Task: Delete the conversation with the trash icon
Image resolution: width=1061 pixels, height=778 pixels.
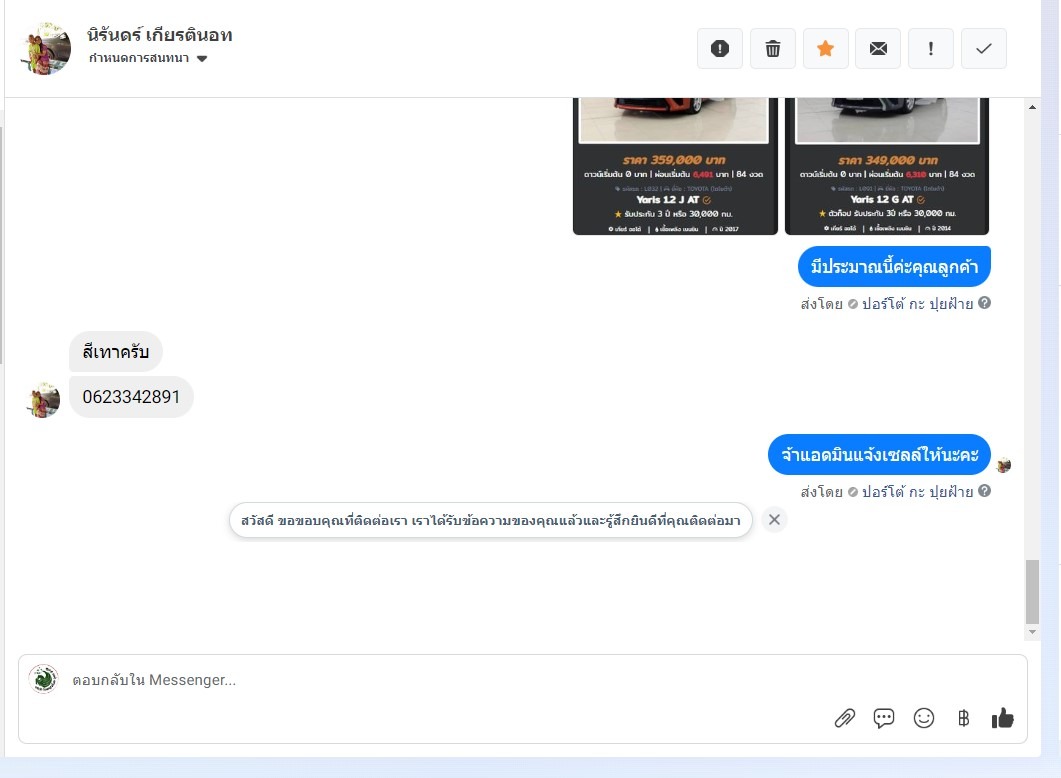Action: pyautogui.click(x=773, y=49)
